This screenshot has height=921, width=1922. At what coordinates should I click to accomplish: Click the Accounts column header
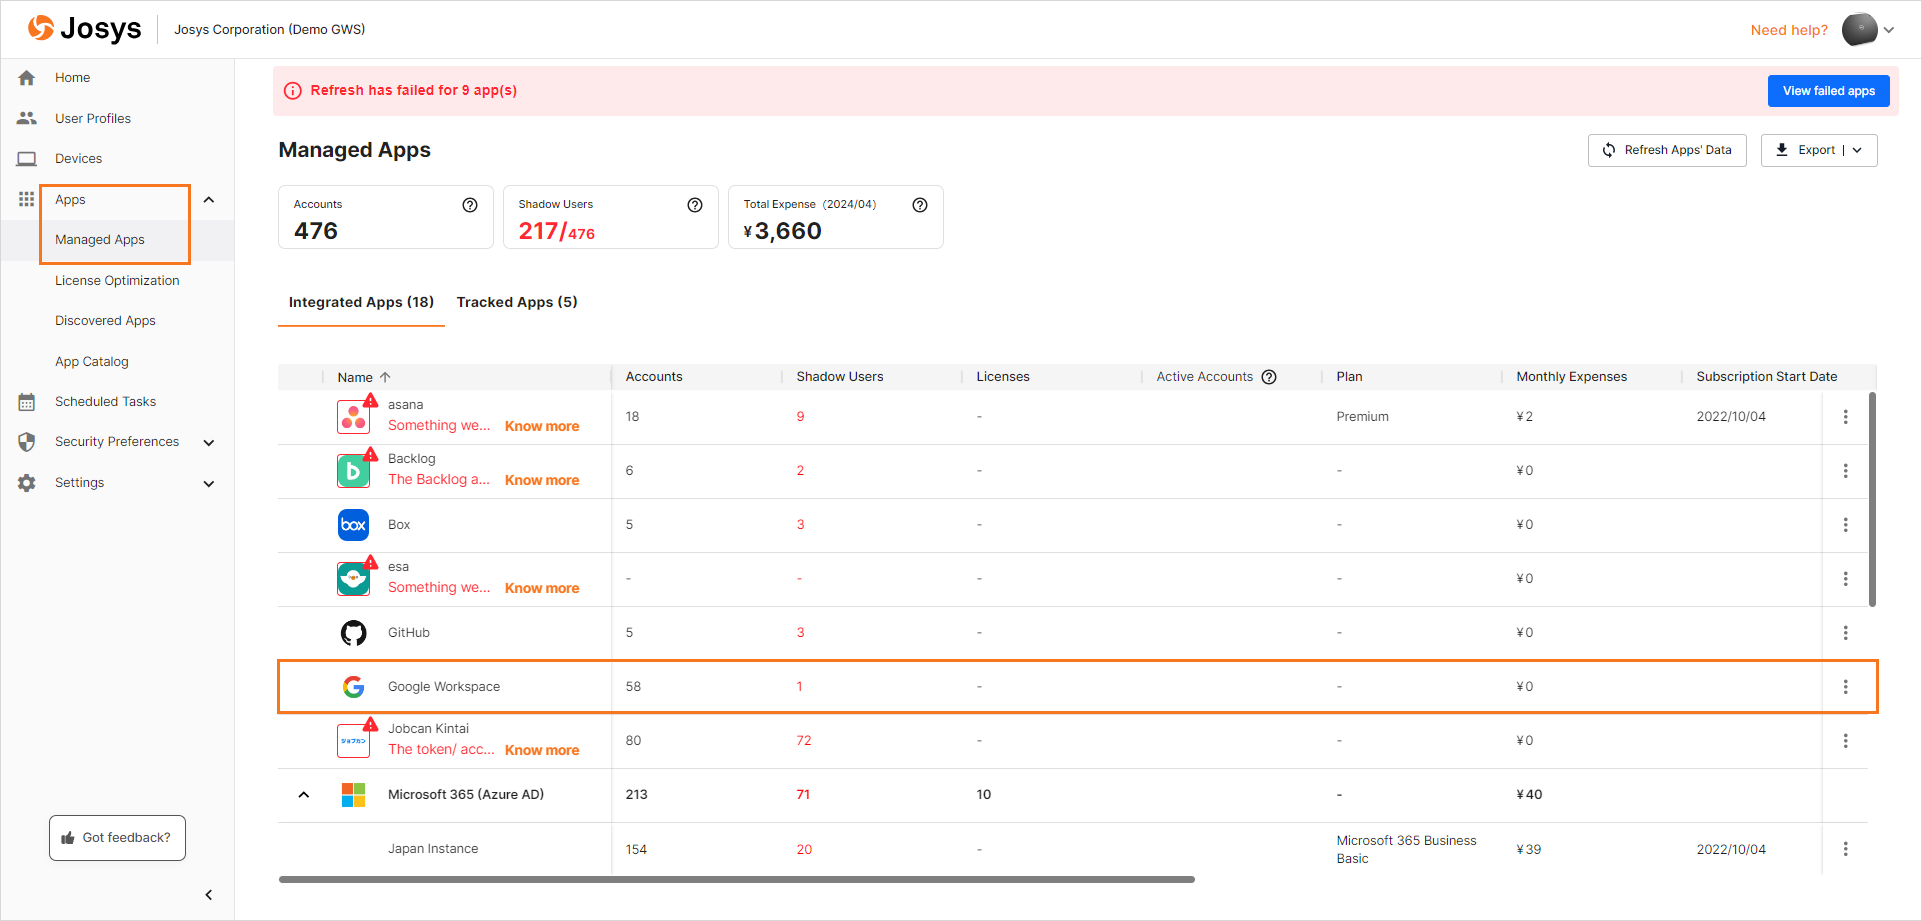(x=654, y=377)
